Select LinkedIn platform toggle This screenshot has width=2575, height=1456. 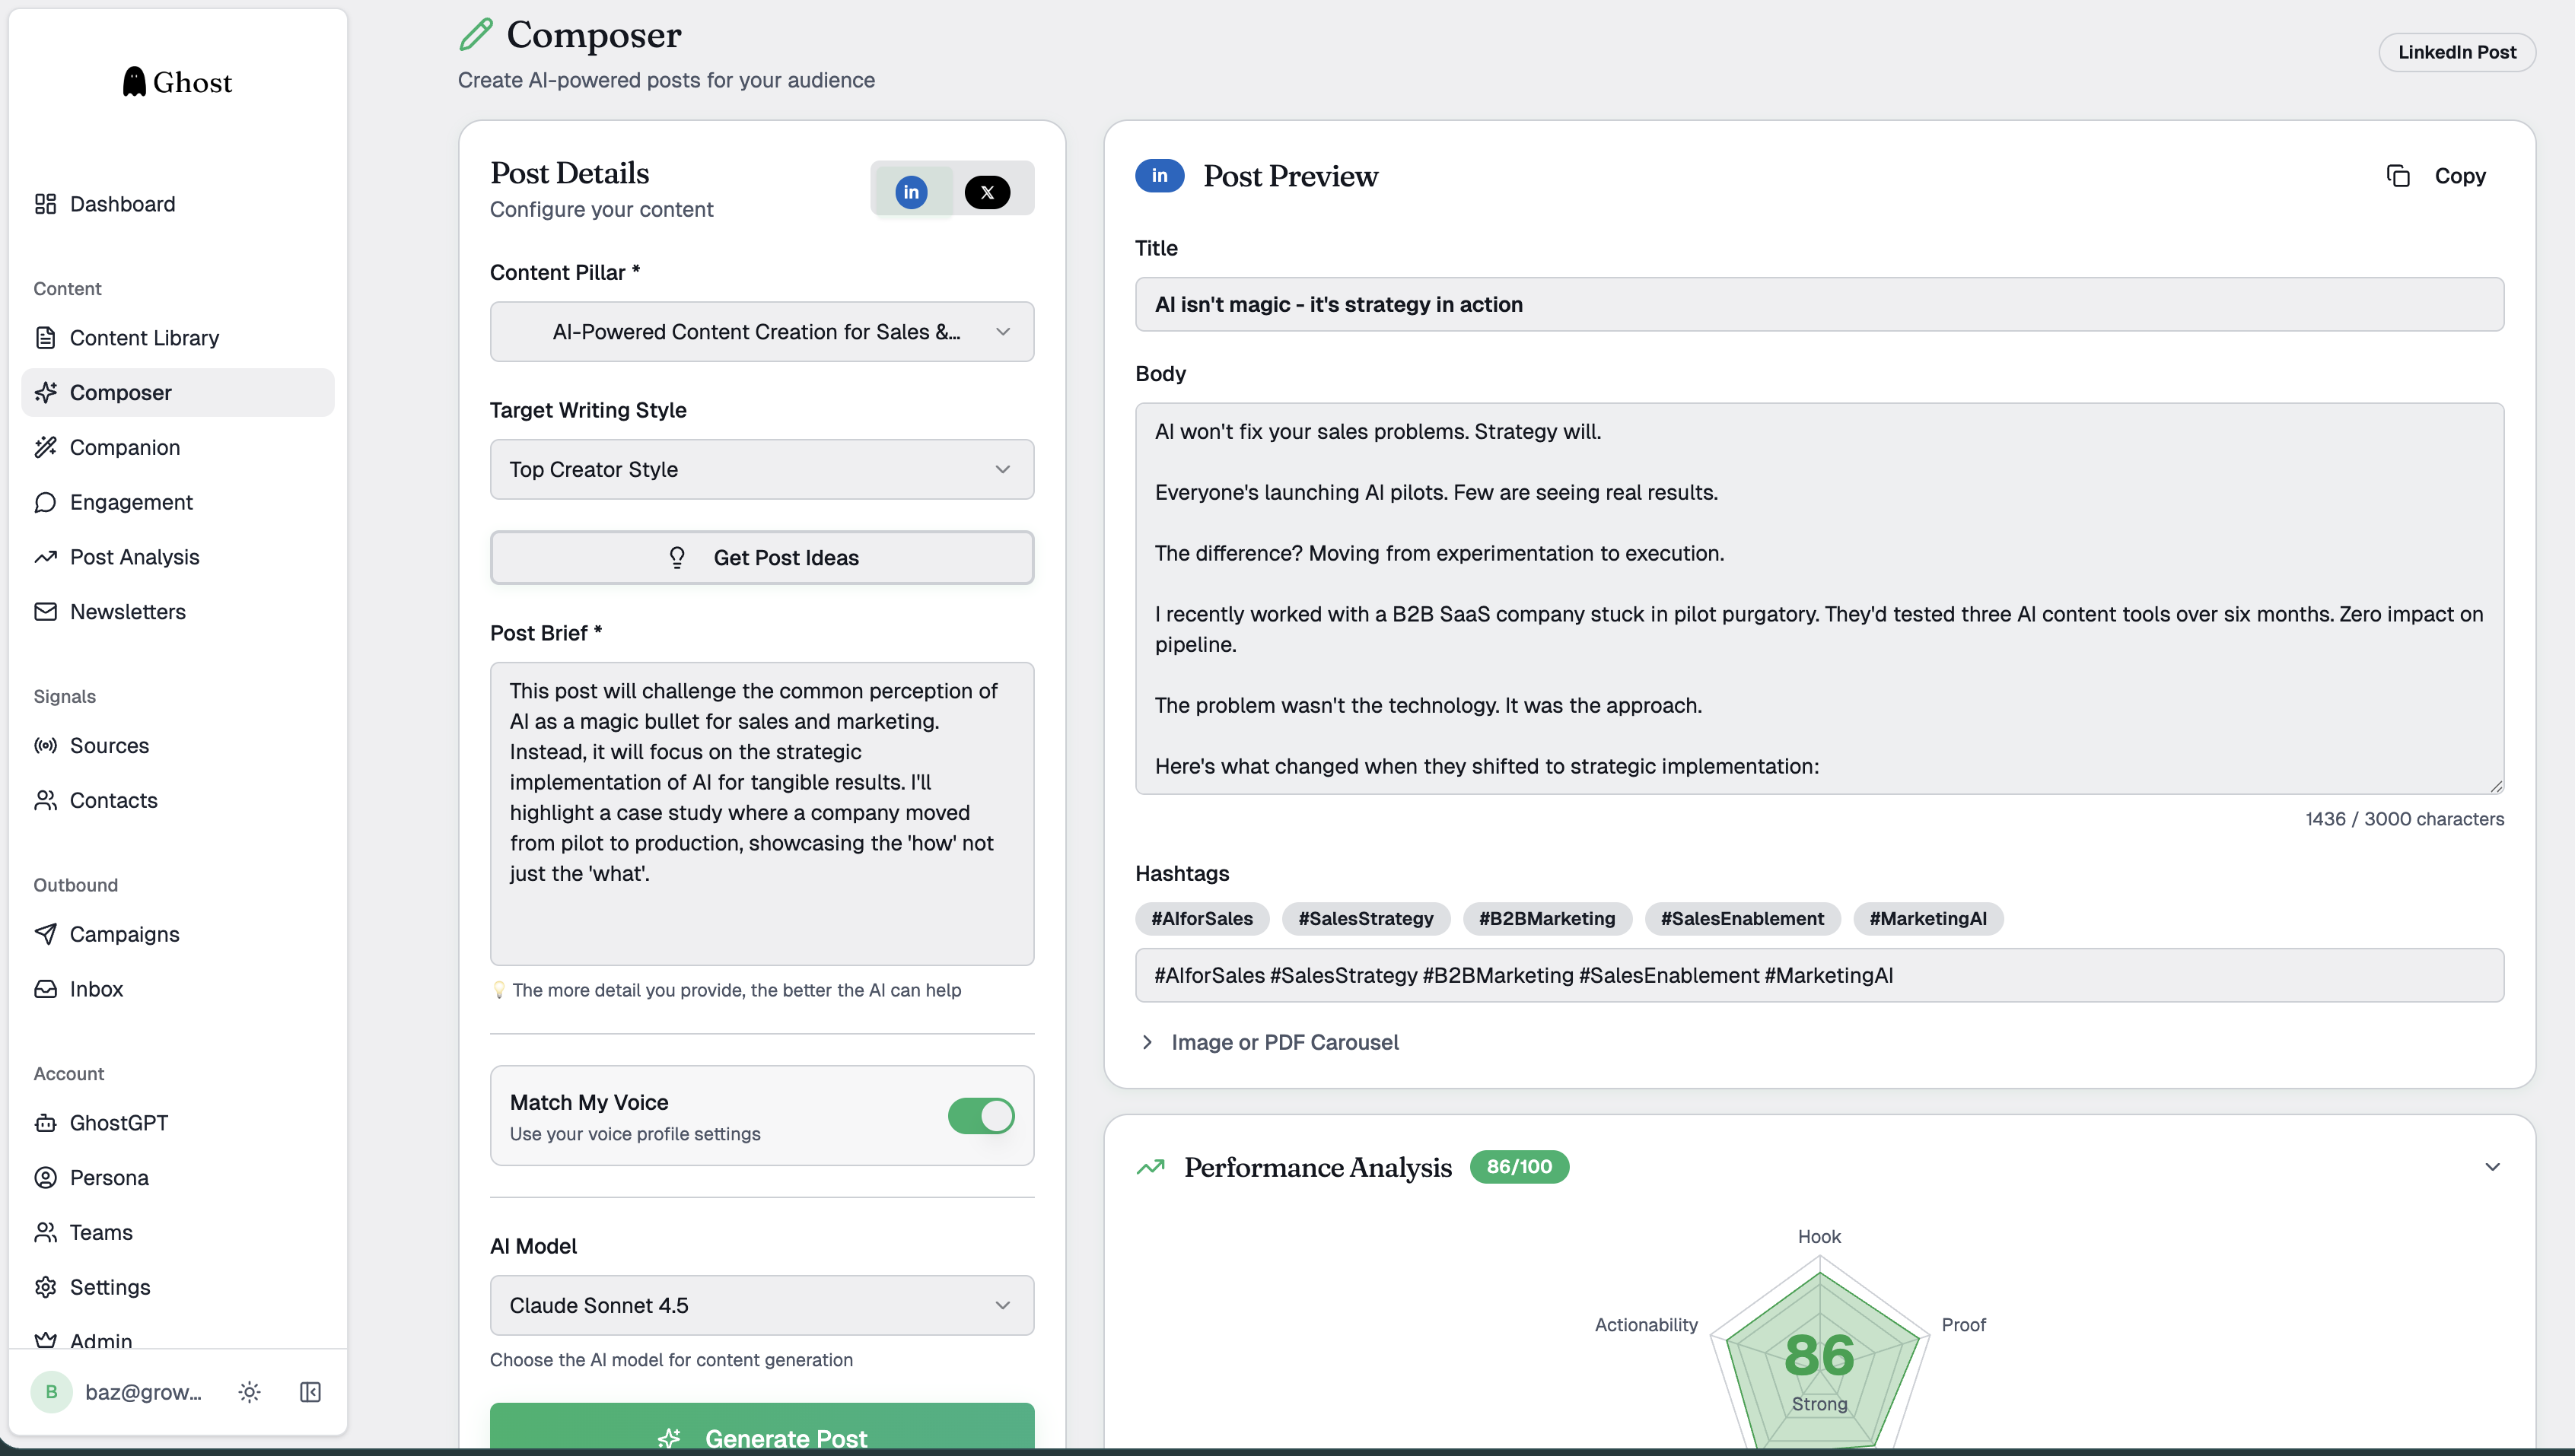(911, 192)
